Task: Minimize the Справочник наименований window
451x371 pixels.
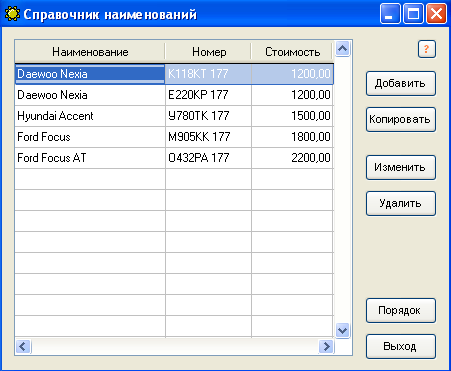Action: [x=390, y=14]
